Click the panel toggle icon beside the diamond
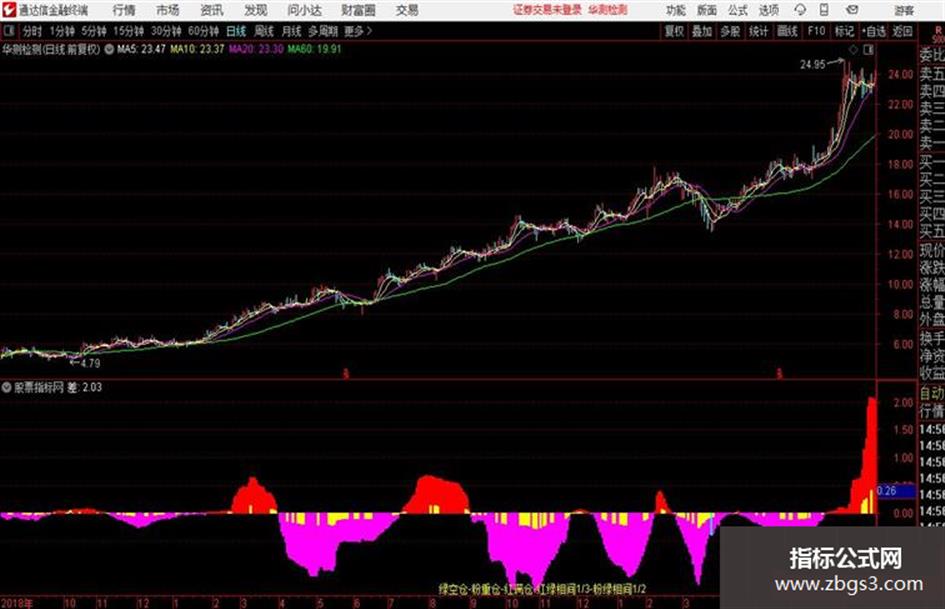The height and width of the screenshot is (609, 945). [x=868, y=50]
